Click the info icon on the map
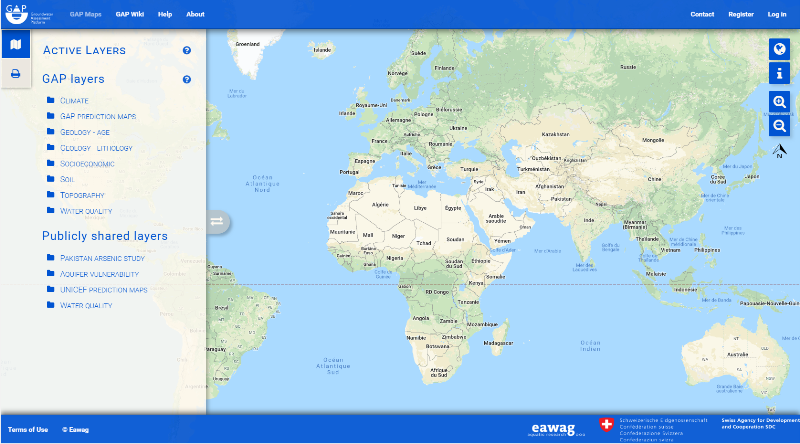 pyautogui.click(x=779, y=73)
